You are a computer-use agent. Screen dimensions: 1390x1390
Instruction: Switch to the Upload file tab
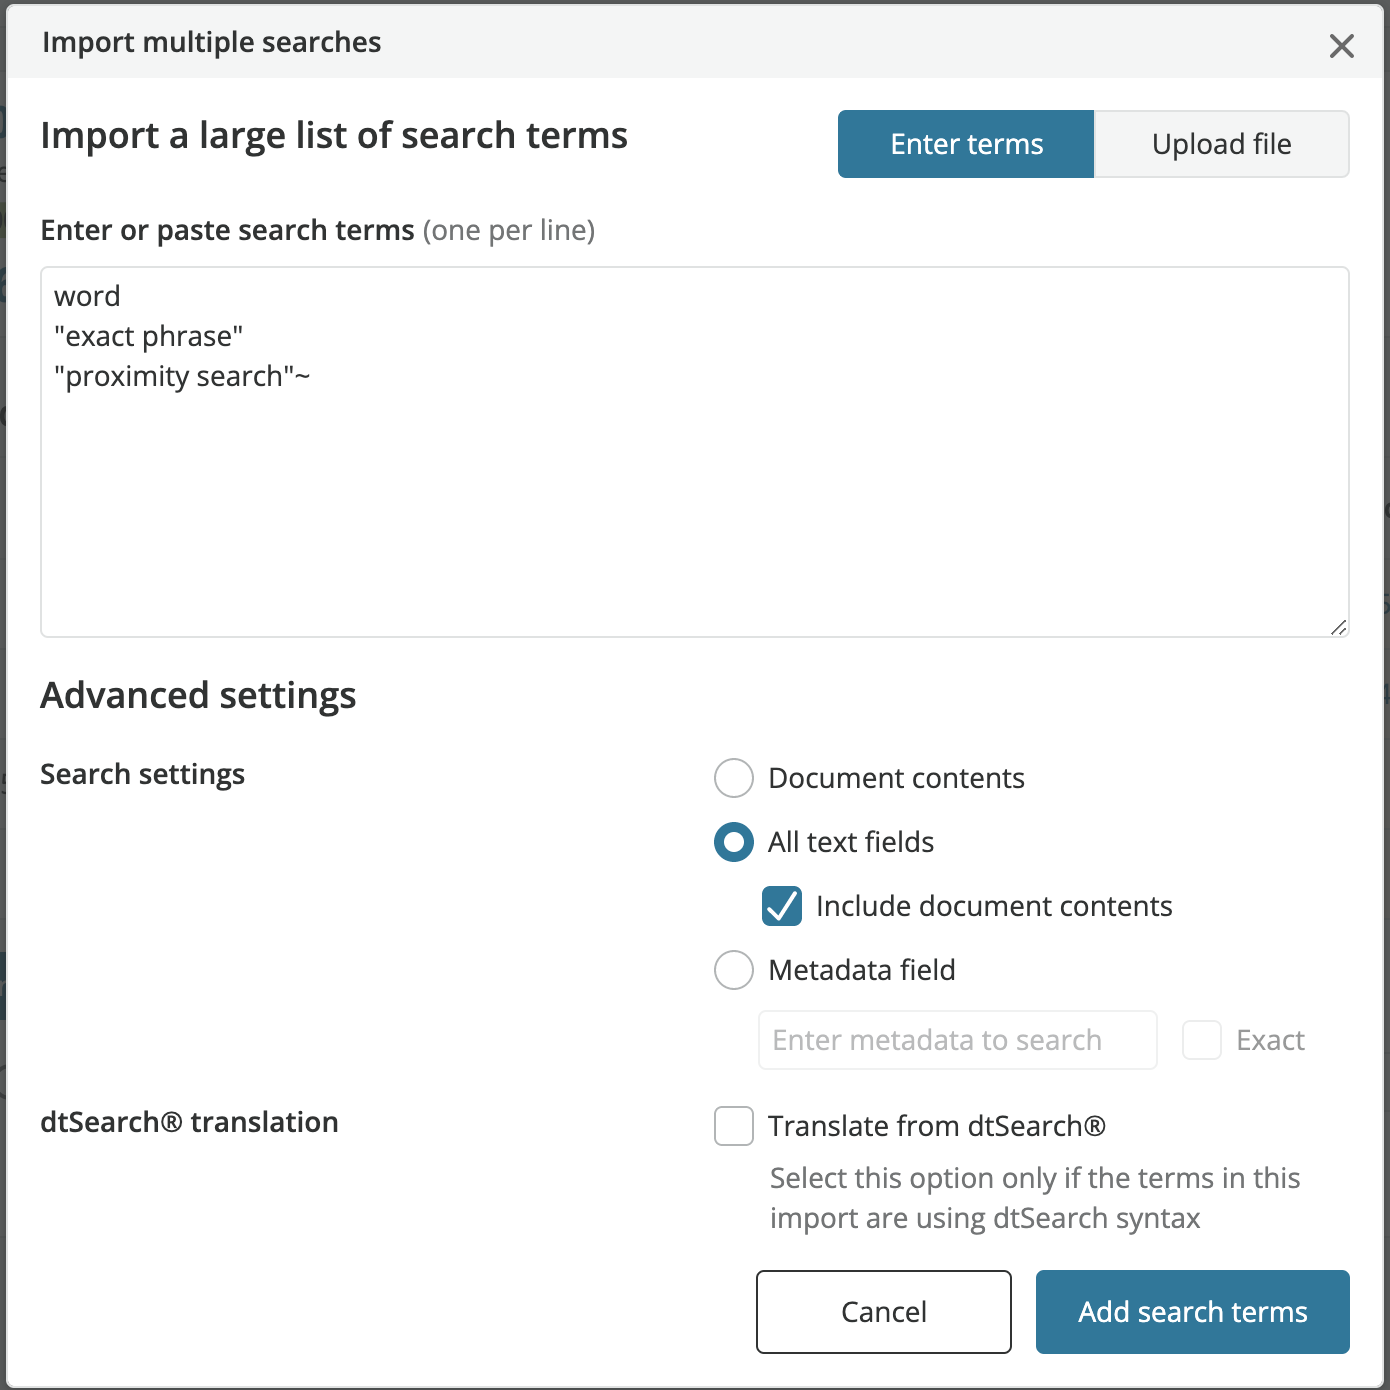pyautogui.click(x=1221, y=144)
